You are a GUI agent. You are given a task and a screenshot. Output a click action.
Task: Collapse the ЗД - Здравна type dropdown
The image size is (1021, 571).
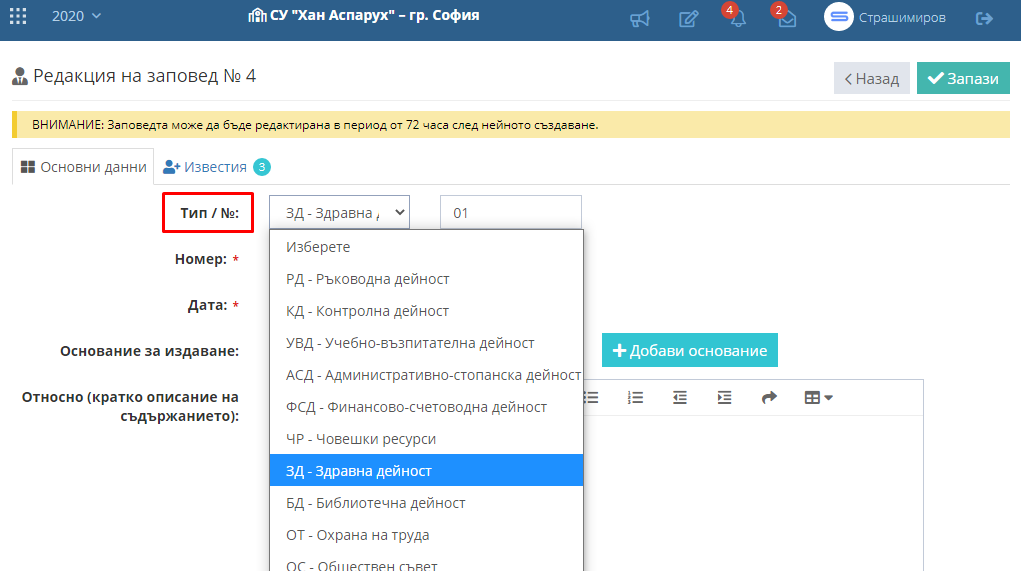[x=339, y=213]
